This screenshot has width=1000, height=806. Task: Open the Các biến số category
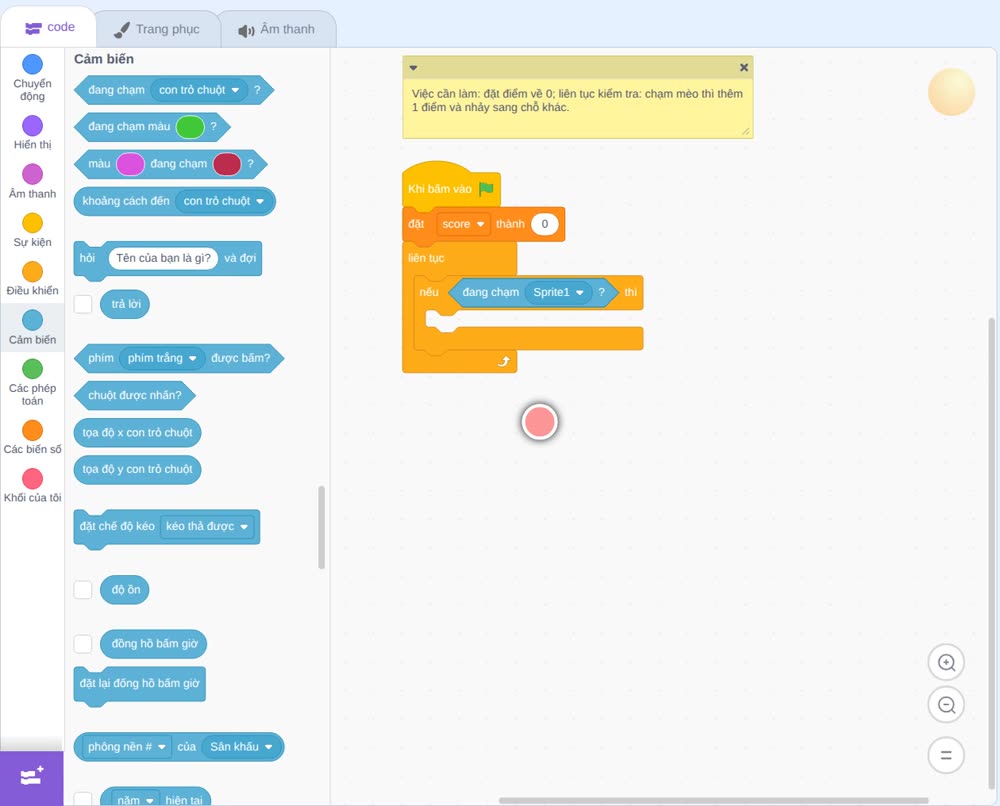32,437
